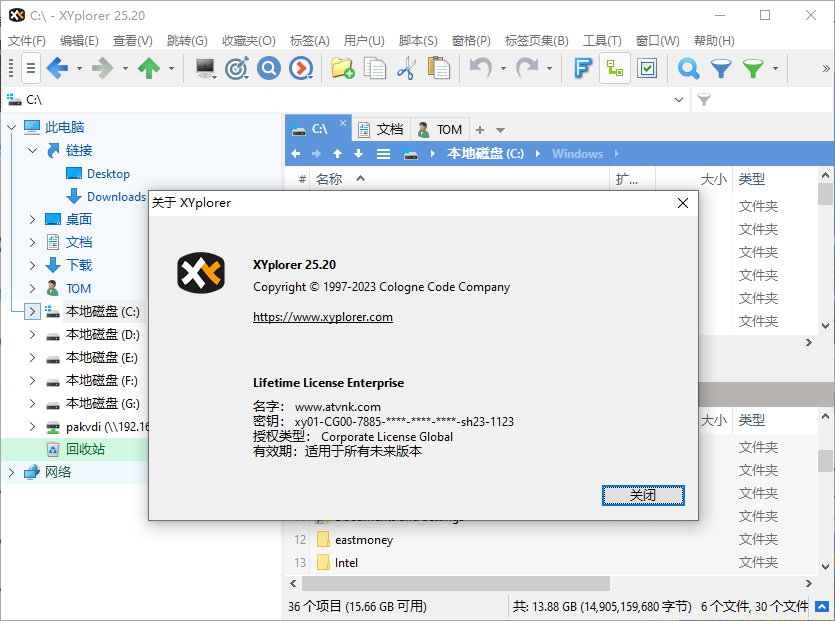This screenshot has width=835, height=621.
Task: Add a new tab with plus button
Action: (x=480, y=130)
